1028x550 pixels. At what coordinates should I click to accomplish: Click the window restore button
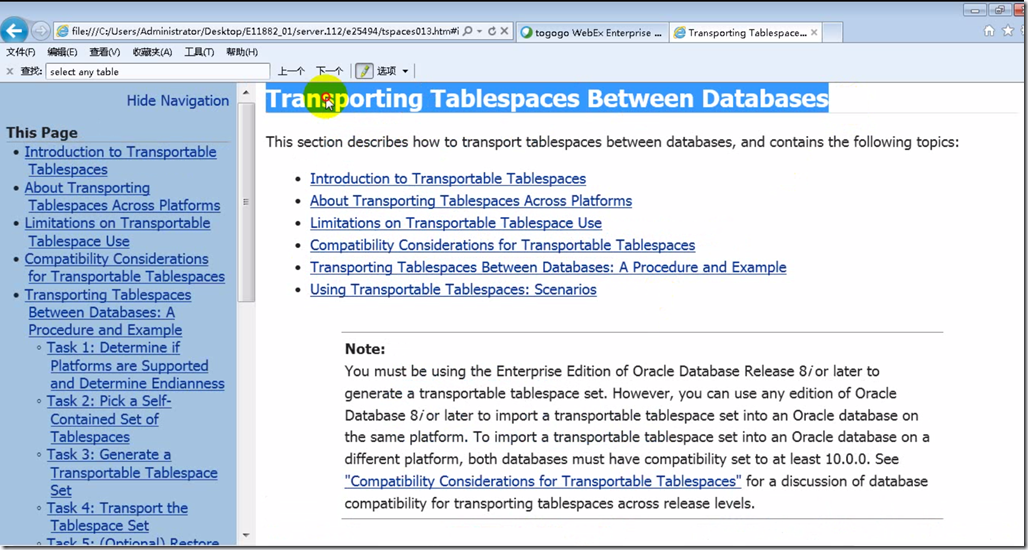[x=1000, y=9]
